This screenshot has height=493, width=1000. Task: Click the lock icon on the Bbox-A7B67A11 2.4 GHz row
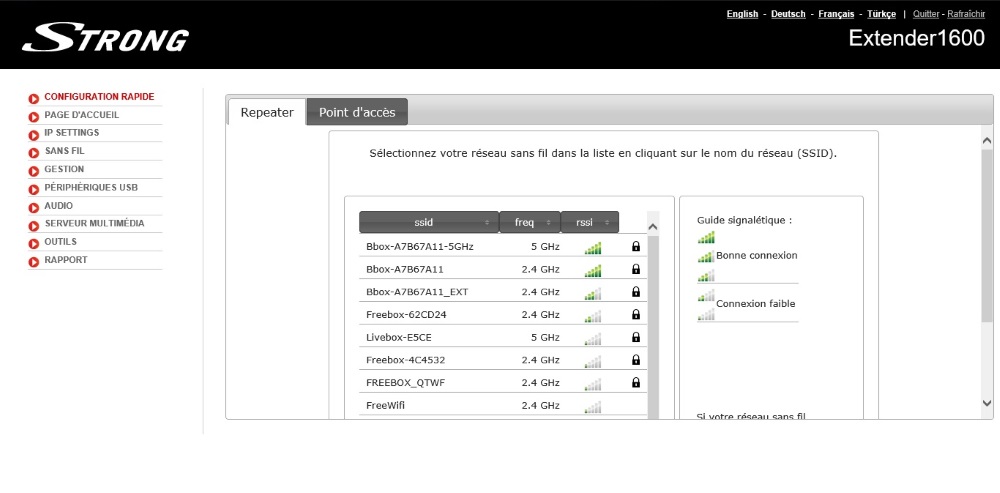[635, 269]
